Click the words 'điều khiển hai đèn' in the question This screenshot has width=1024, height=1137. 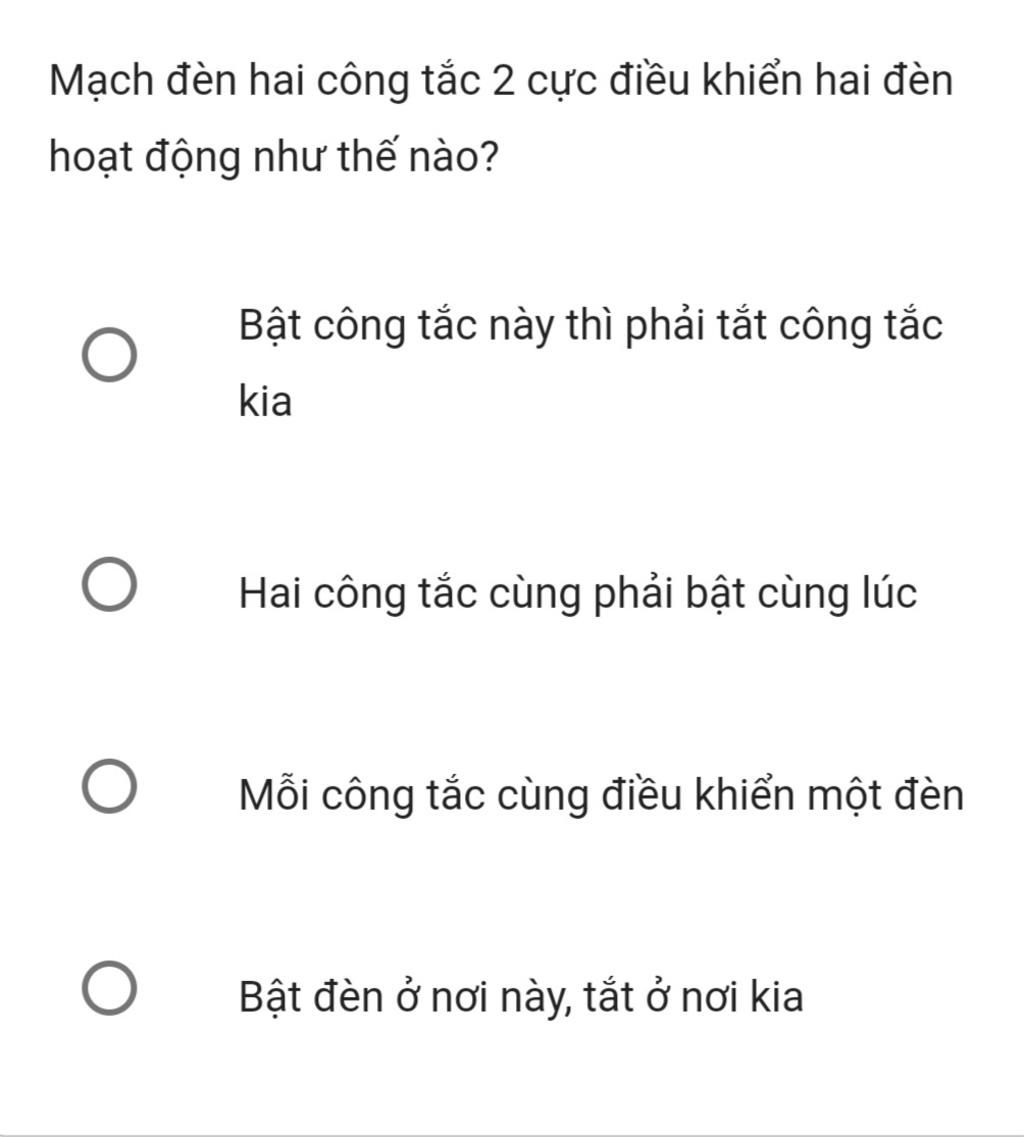point(781,80)
